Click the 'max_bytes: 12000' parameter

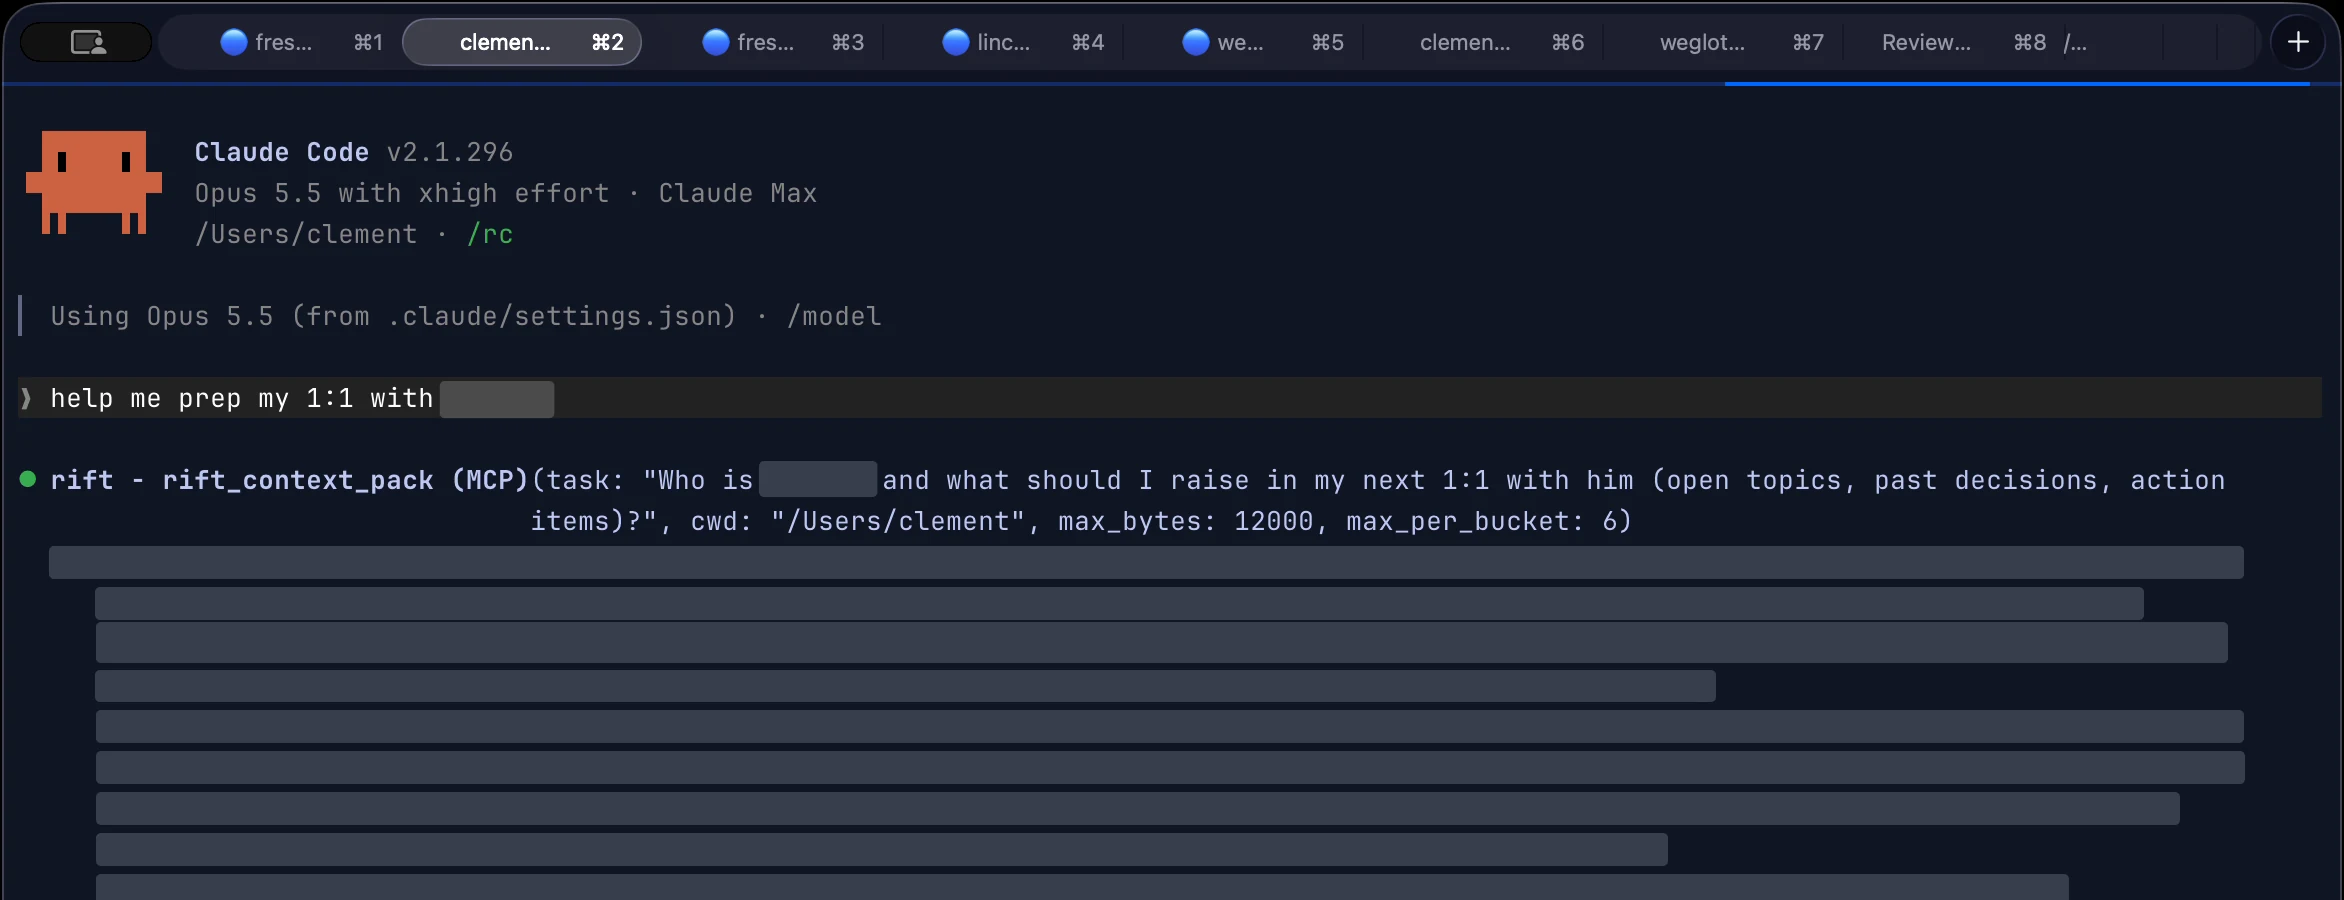(x=1186, y=521)
